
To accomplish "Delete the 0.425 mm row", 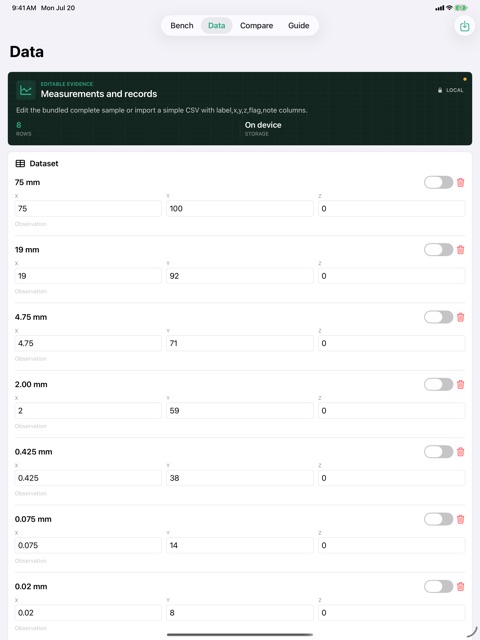I will 460,452.
